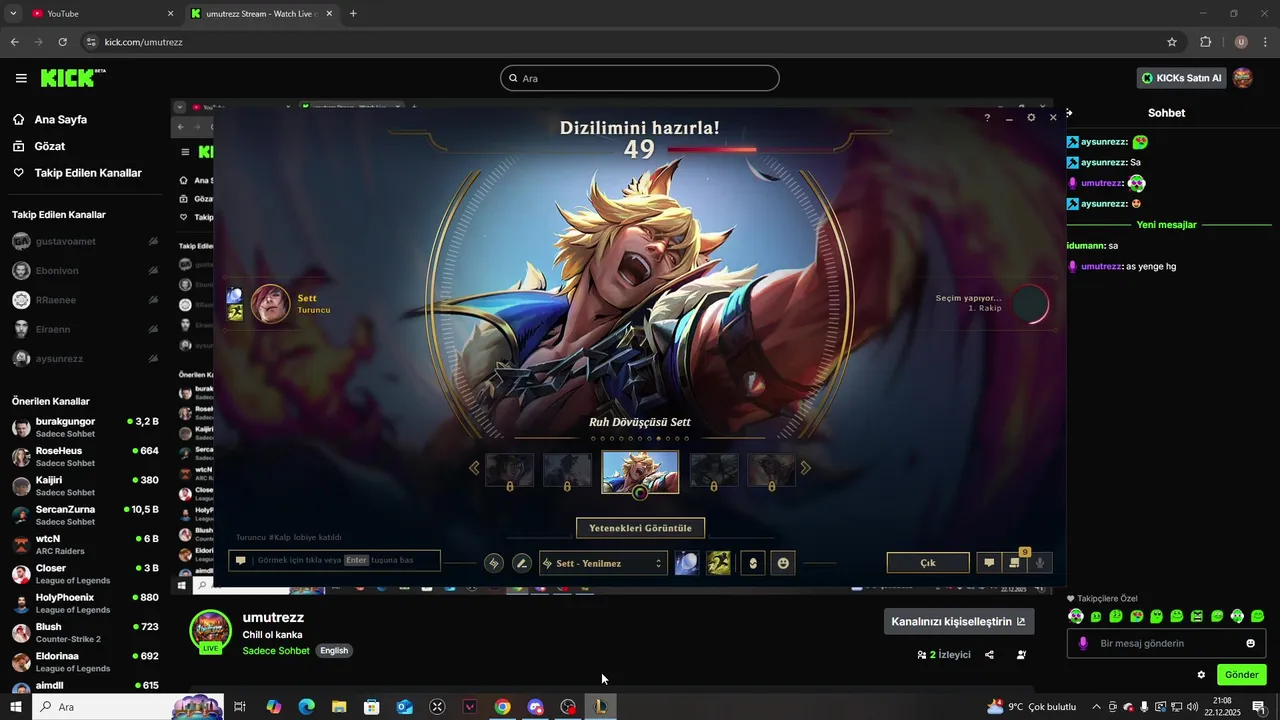The height and width of the screenshot is (720, 1280).
Task: Show hidden system tray icons chevron
Action: coord(1096,707)
